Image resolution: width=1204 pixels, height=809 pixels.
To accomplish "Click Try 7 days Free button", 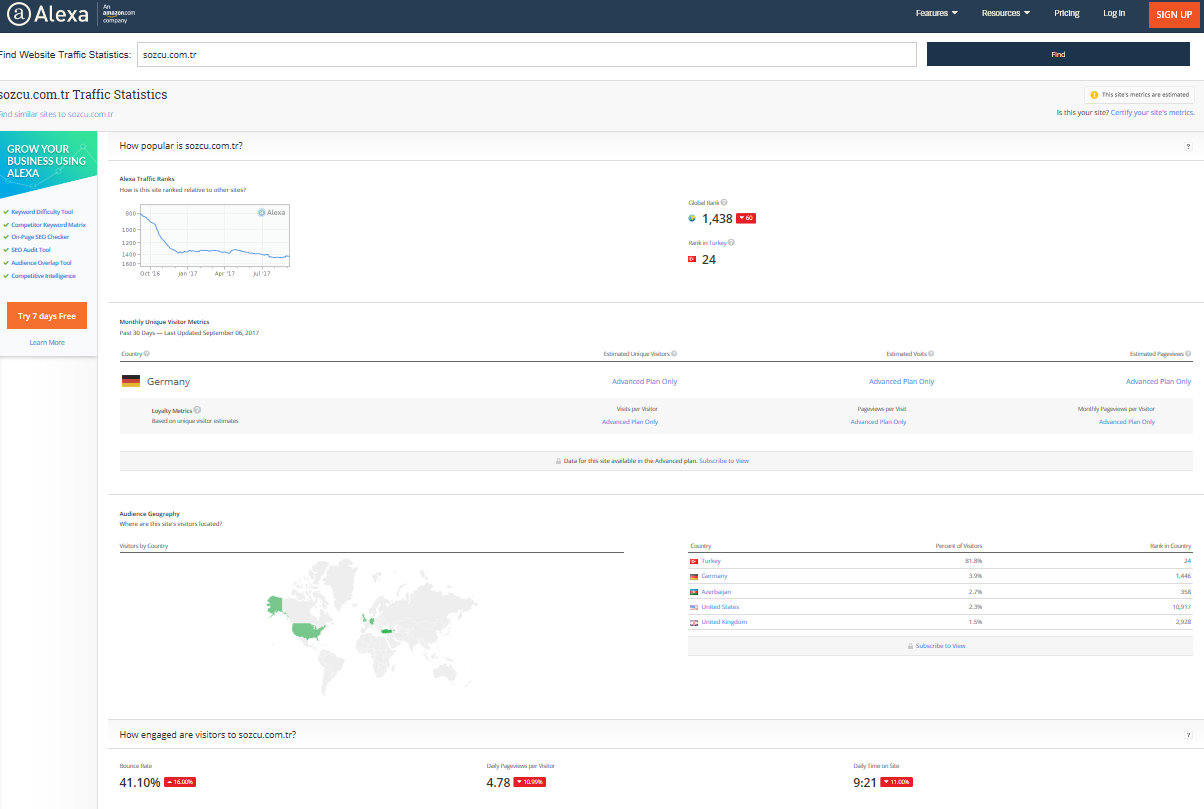I will coord(47,316).
